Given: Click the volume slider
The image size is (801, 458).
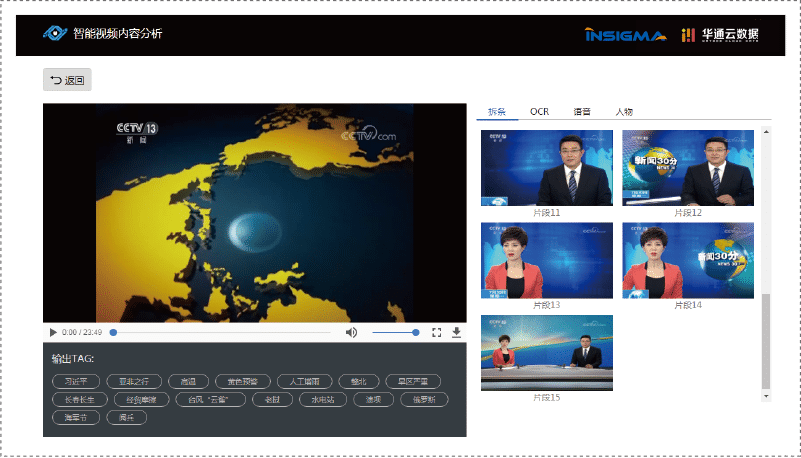Looking at the screenshot, I should 395,332.
